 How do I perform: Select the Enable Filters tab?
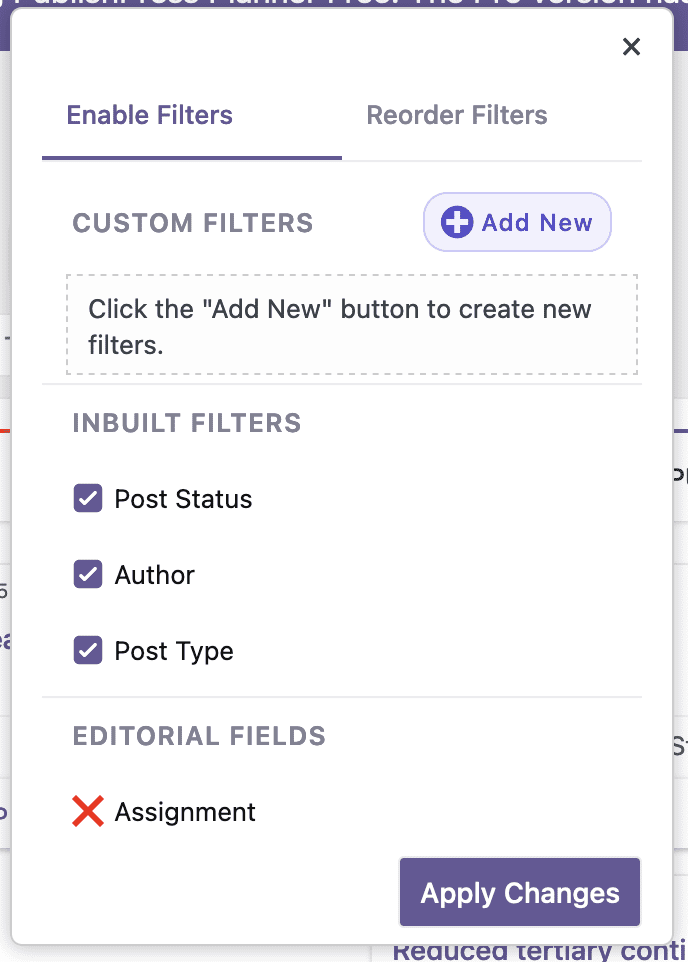(x=148, y=115)
